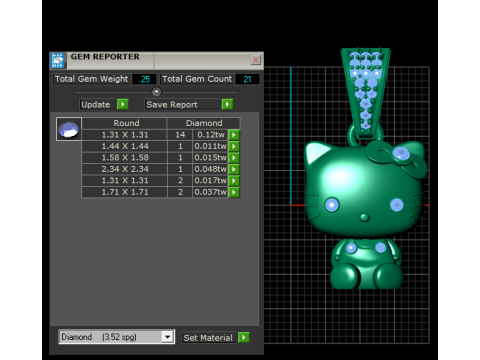Click the 0.048tw weight cell
Viewport: 480px width, 360px height.
tap(211, 169)
